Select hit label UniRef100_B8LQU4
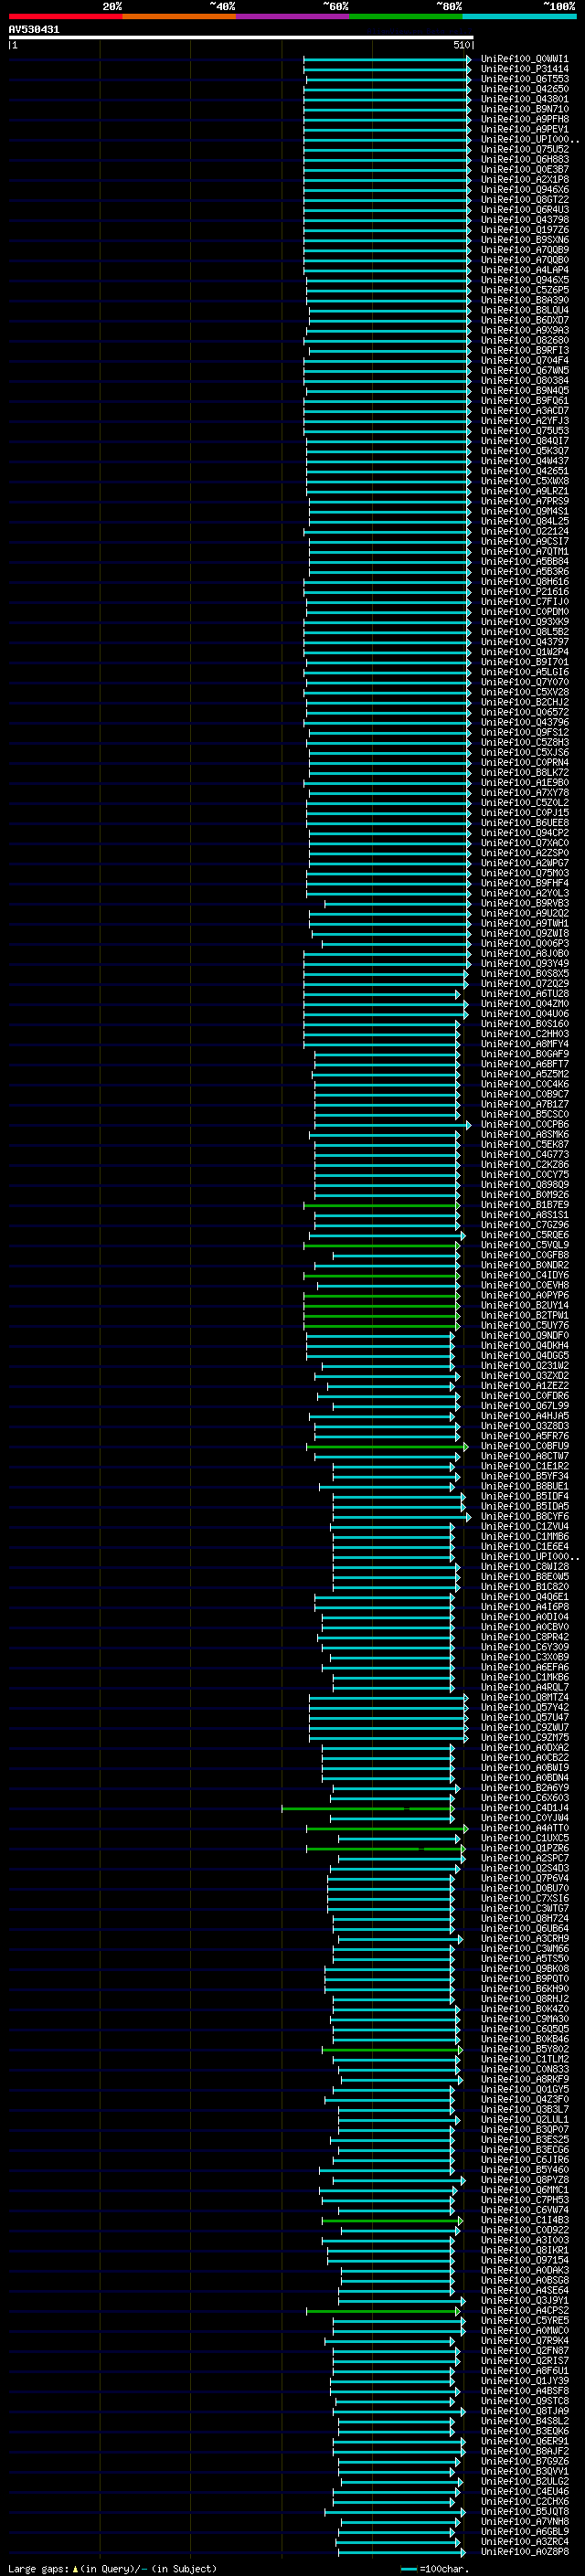This screenshot has height=2576, width=585. tap(525, 310)
